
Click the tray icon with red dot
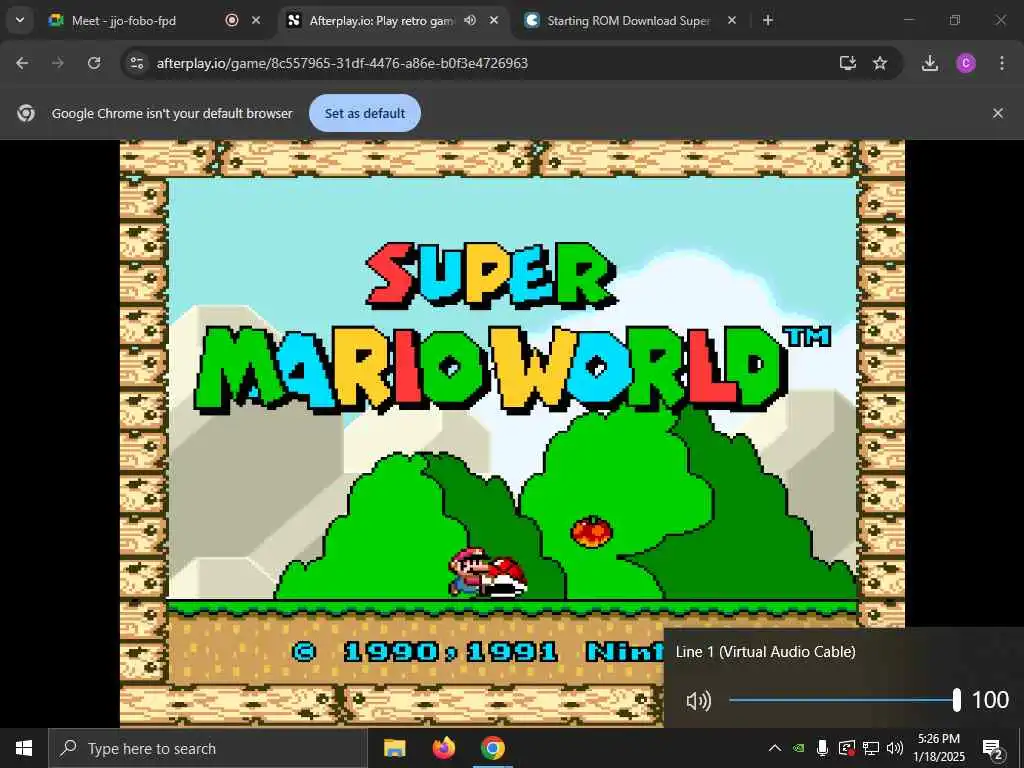pos(847,748)
